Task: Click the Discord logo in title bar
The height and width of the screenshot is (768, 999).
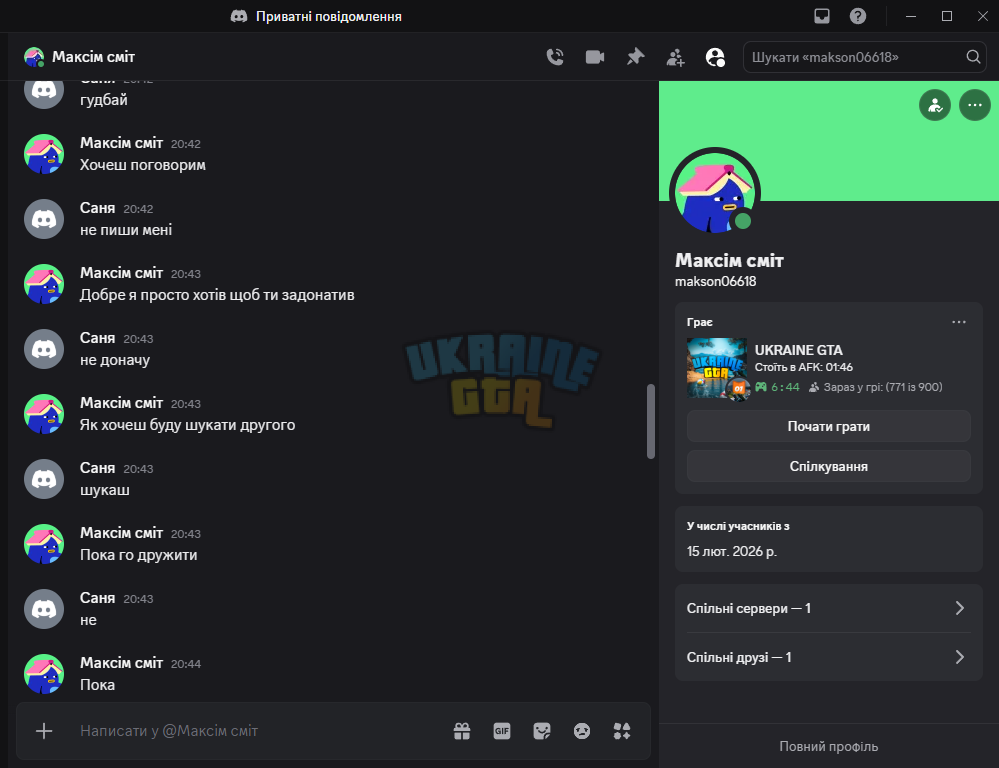Action: (239, 16)
